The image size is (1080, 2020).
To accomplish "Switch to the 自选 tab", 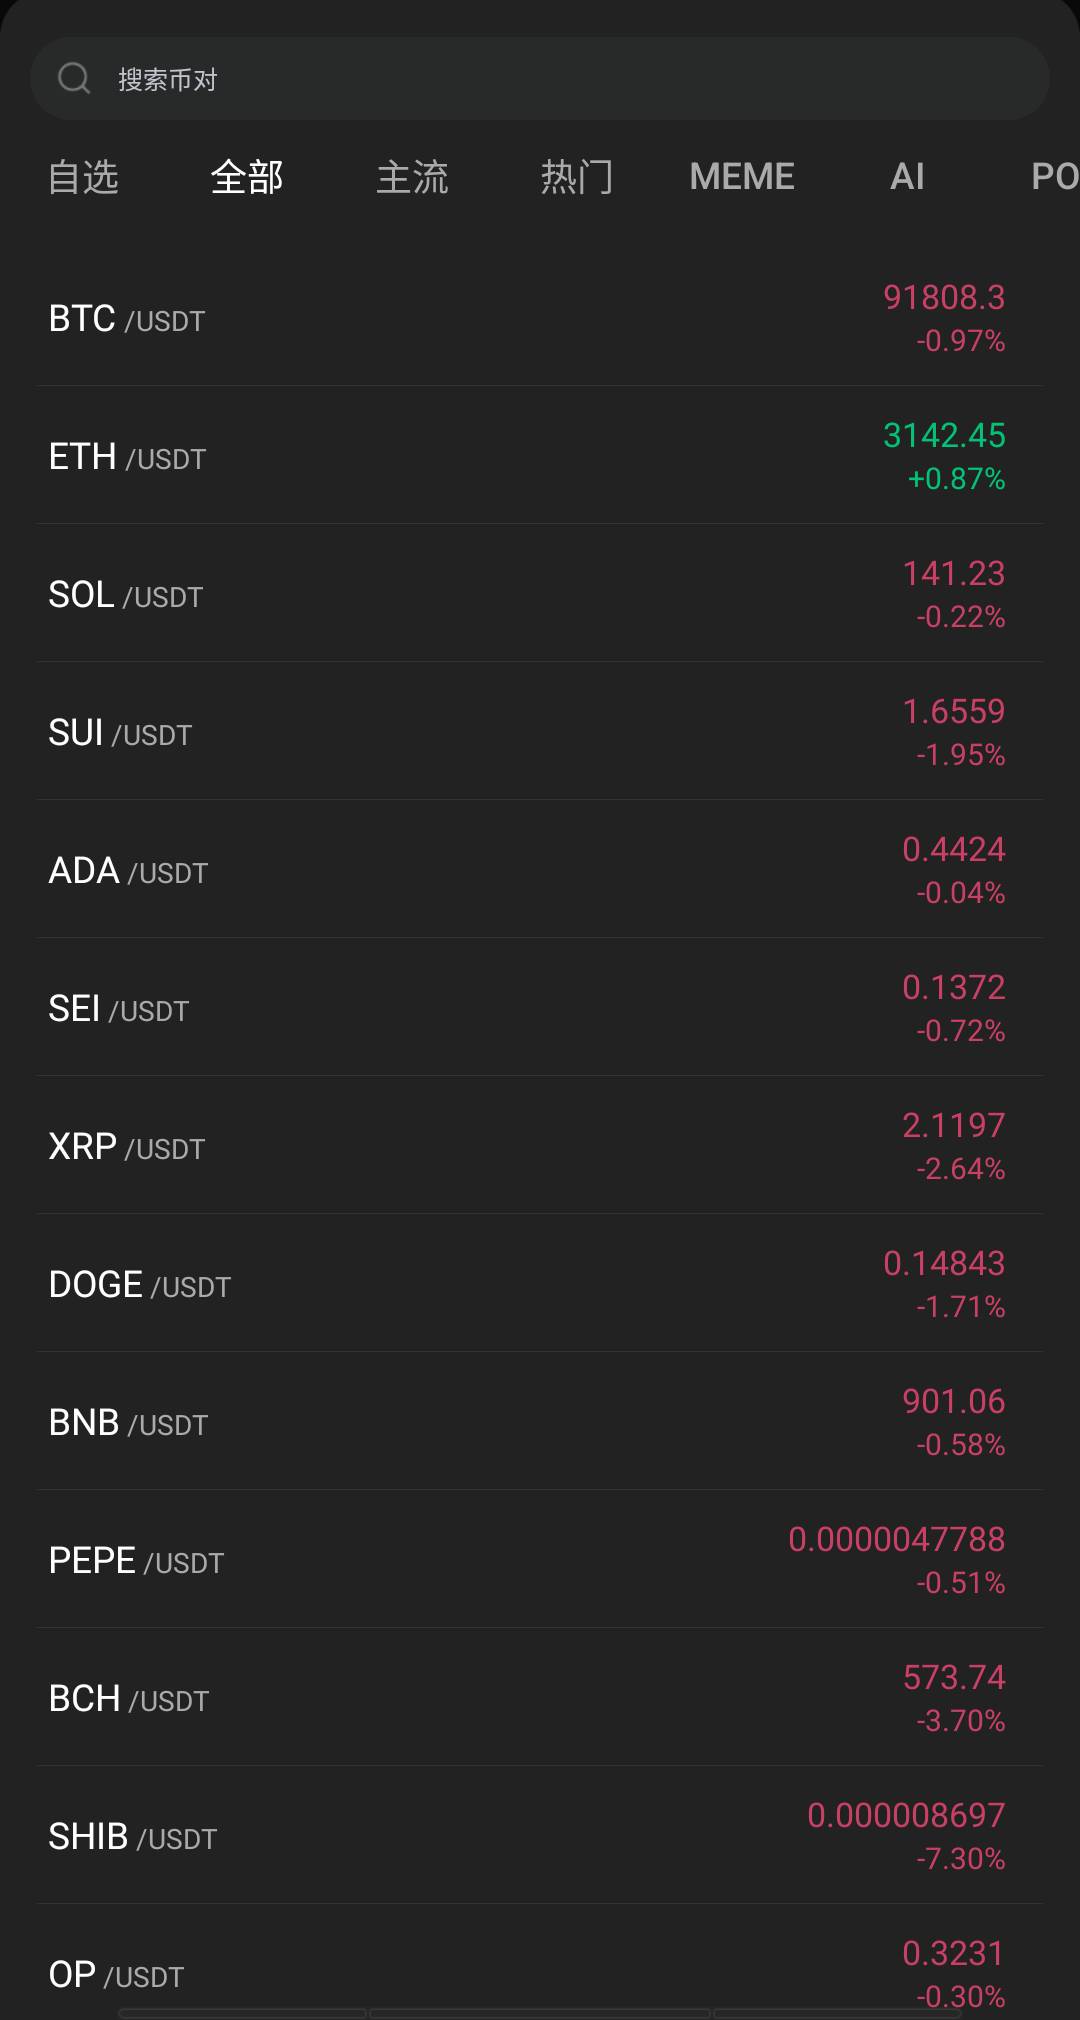I will (x=84, y=177).
